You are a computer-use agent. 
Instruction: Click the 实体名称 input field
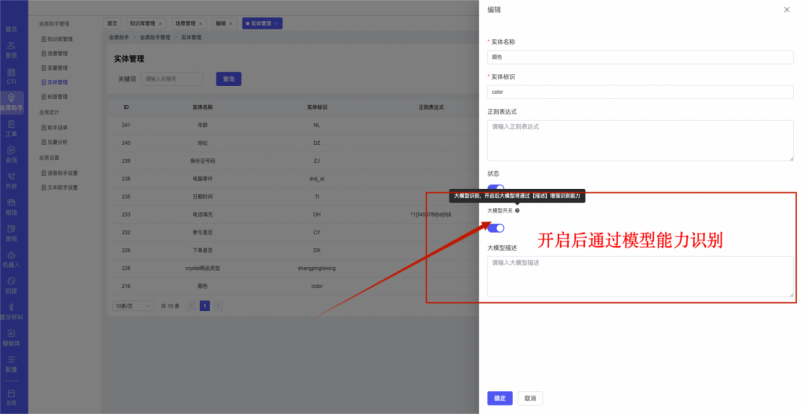click(640, 58)
